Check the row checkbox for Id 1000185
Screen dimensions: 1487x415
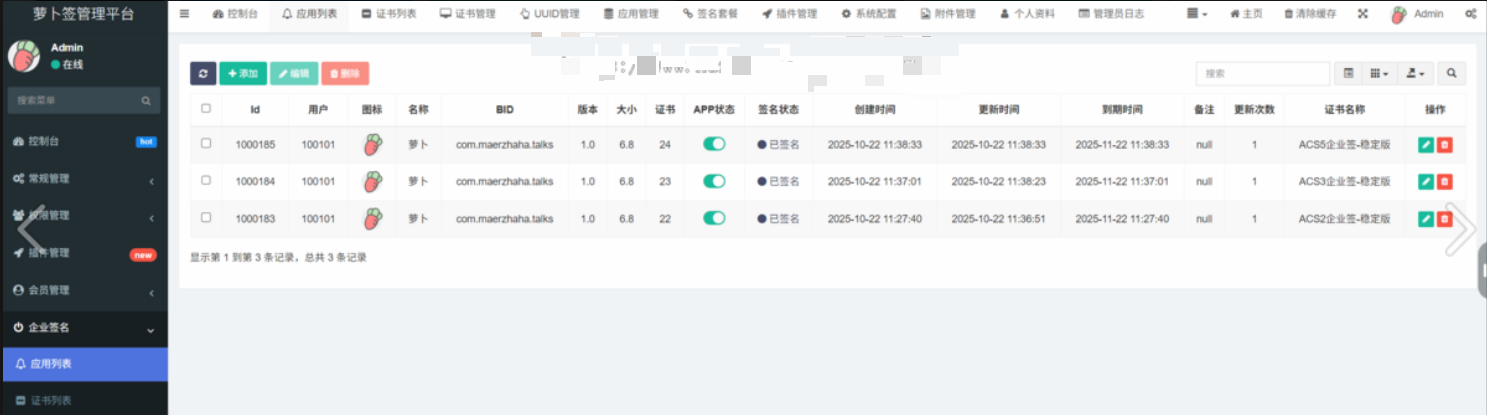206,144
